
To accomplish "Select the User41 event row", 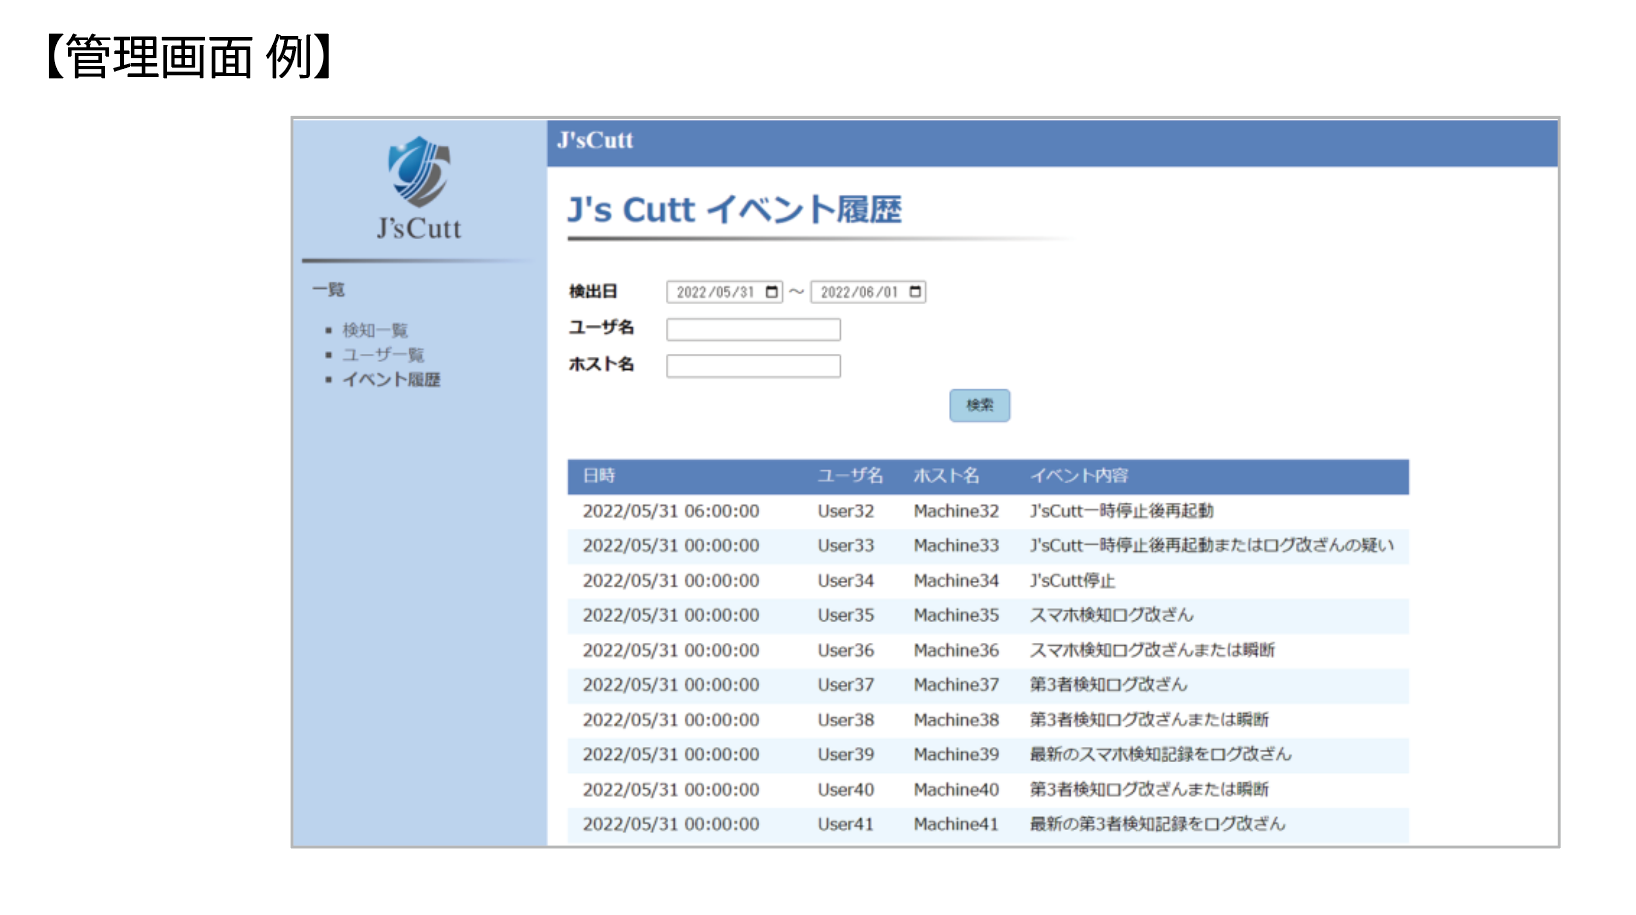I will pos(988,825).
